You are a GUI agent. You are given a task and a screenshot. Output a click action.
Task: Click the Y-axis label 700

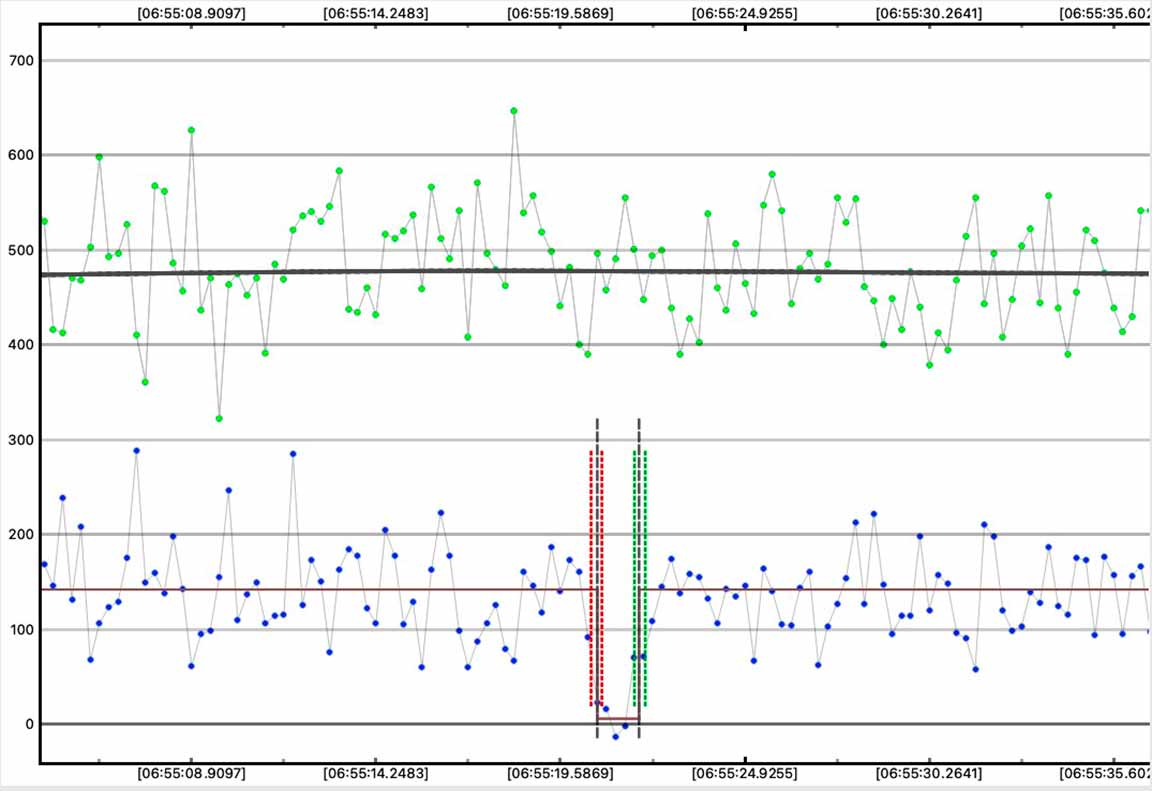[x=21, y=61]
